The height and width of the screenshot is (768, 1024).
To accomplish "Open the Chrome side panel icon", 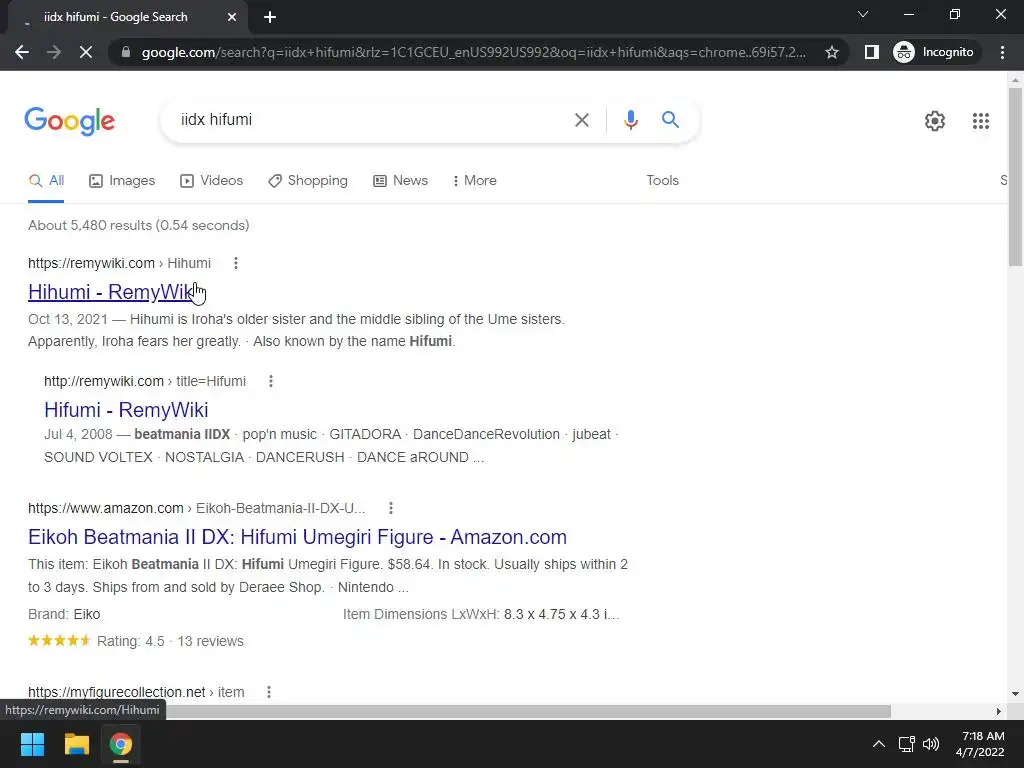I will point(871,52).
